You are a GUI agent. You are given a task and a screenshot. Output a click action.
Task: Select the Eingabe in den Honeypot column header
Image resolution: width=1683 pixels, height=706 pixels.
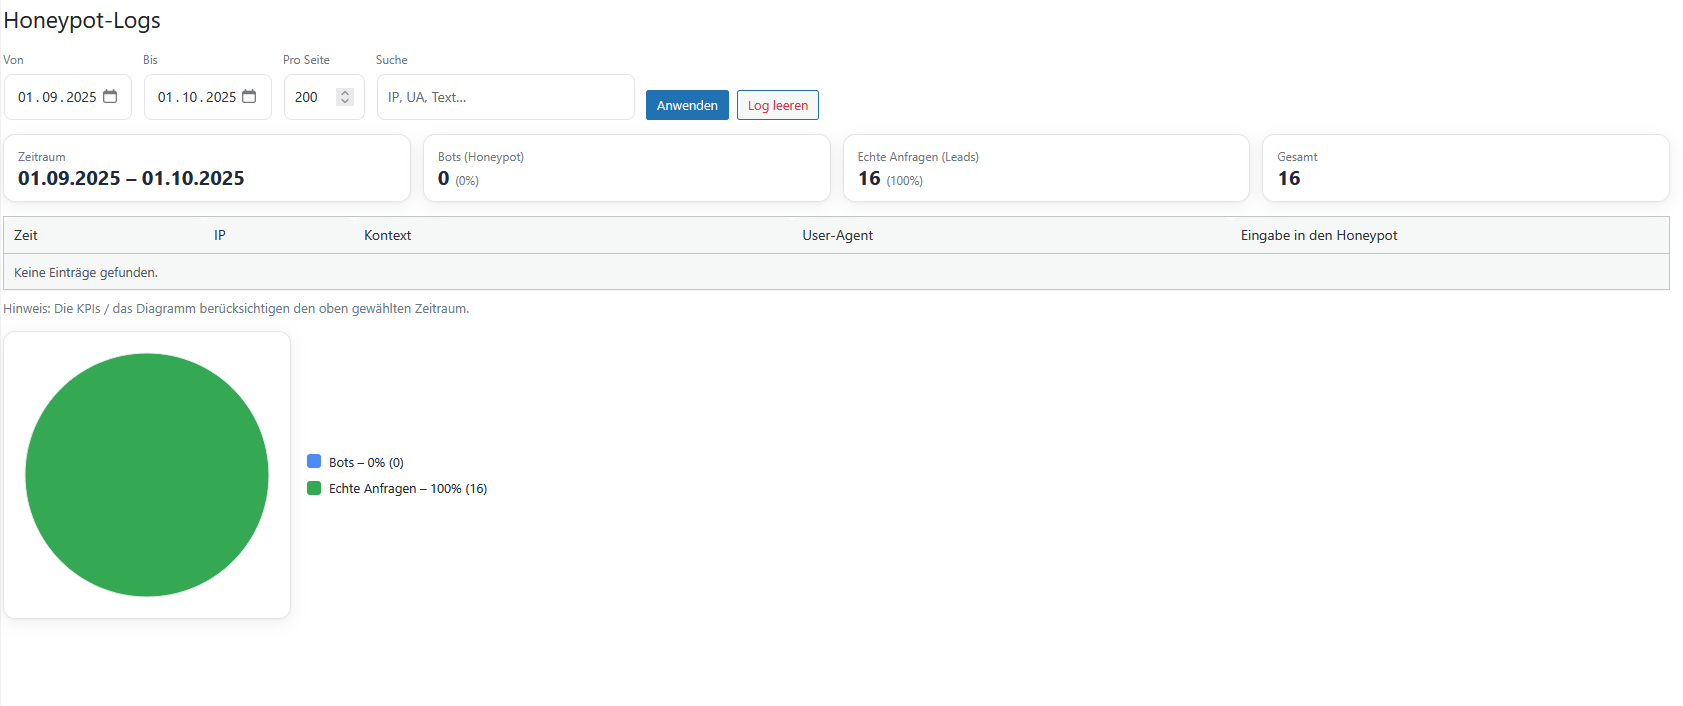pyautogui.click(x=1318, y=235)
